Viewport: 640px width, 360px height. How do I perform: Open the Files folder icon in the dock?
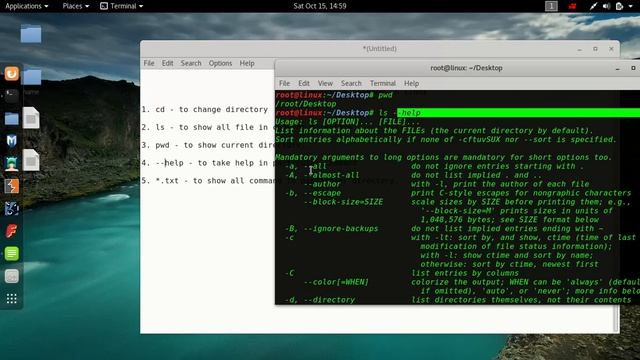[11, 119]
